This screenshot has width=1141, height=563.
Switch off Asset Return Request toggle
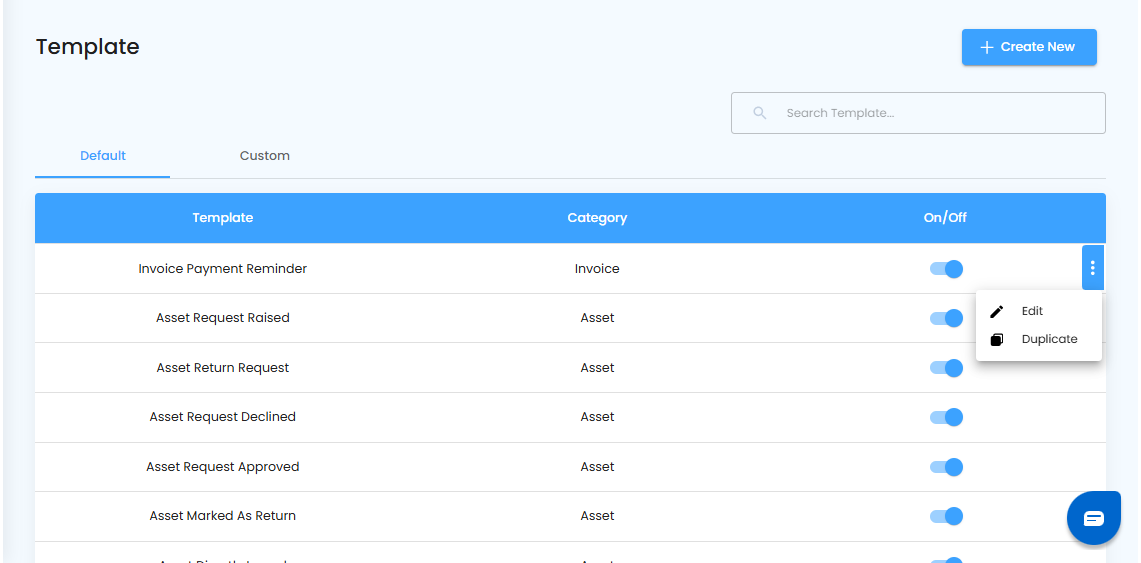click(946, 368)
